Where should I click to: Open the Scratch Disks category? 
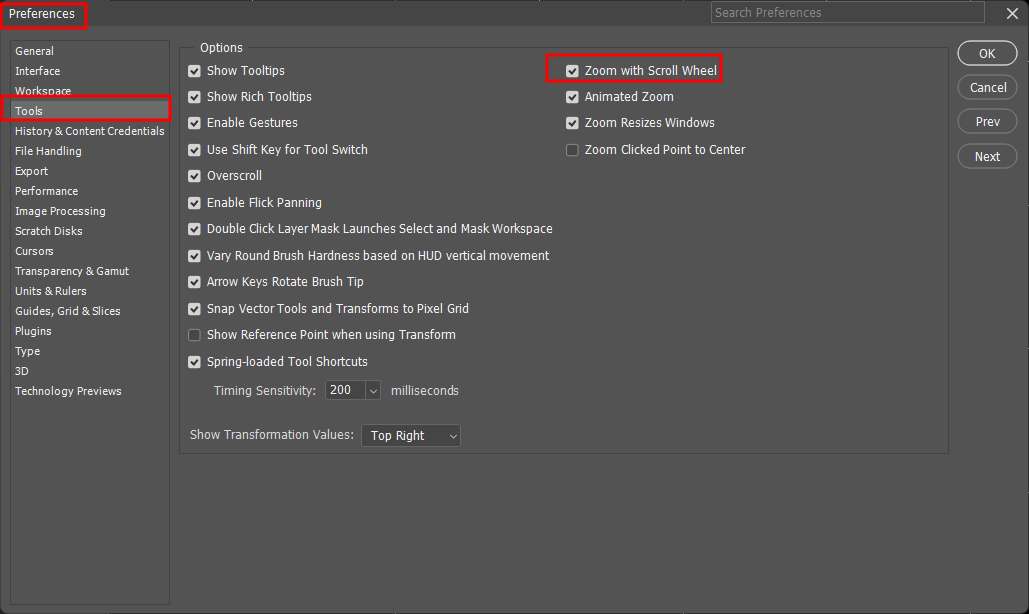(49, 231)
